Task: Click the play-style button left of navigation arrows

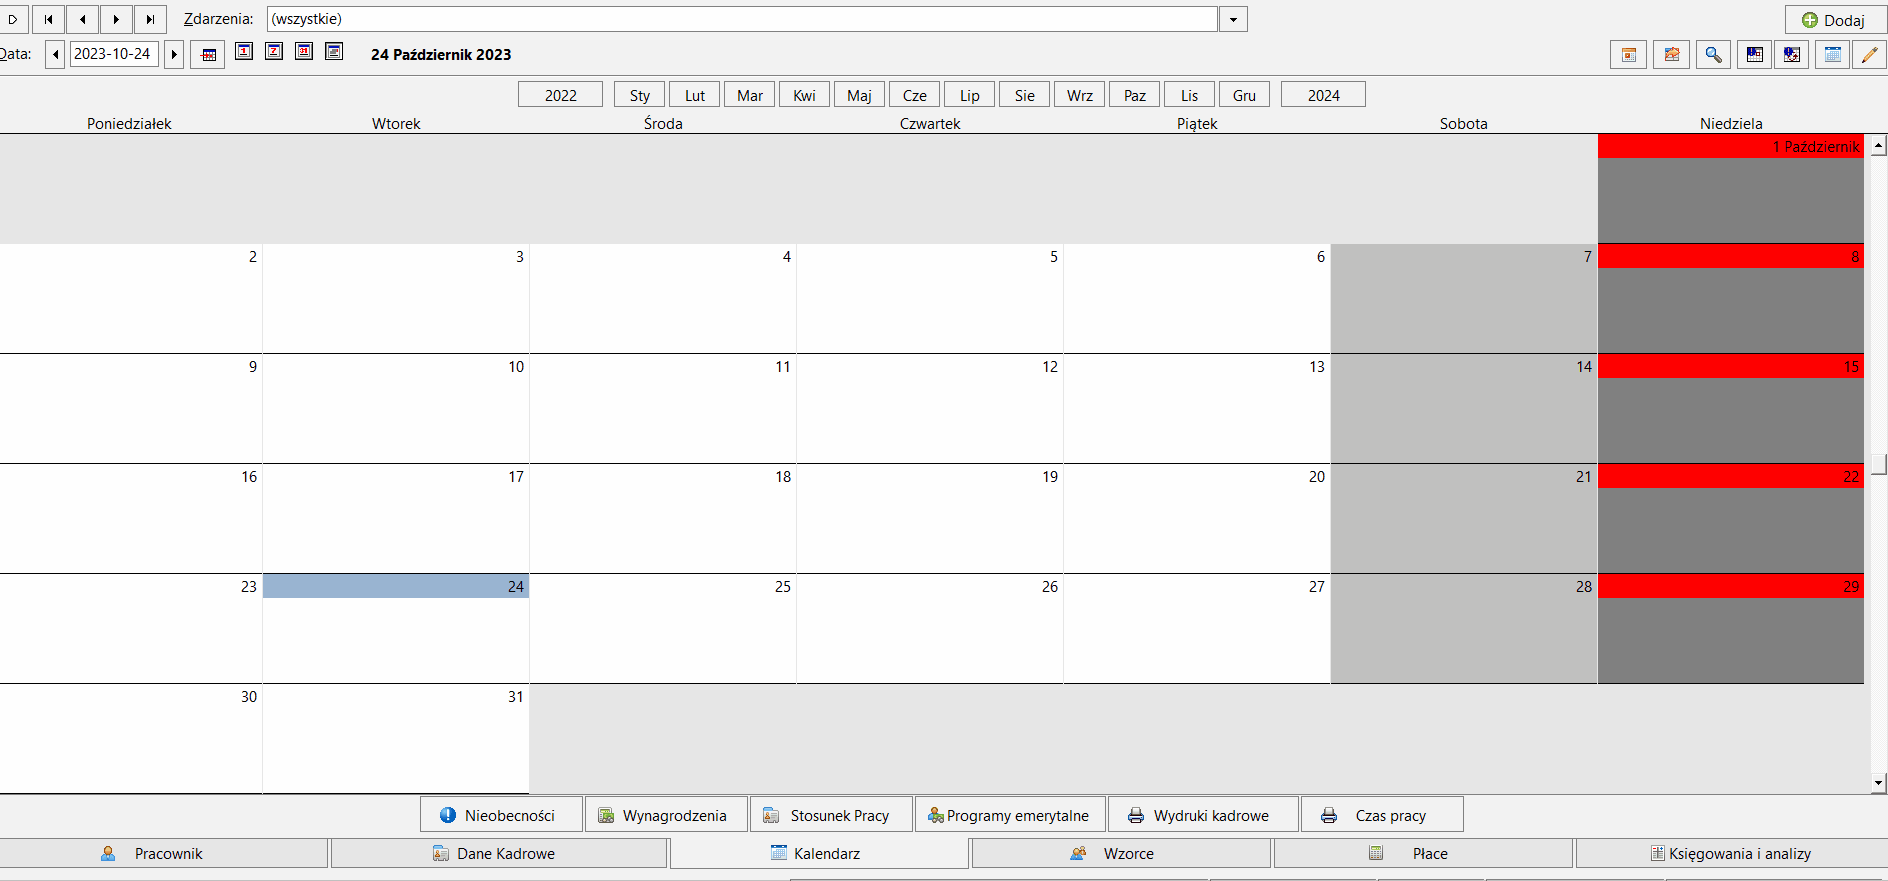Action: tap(13, 19)
